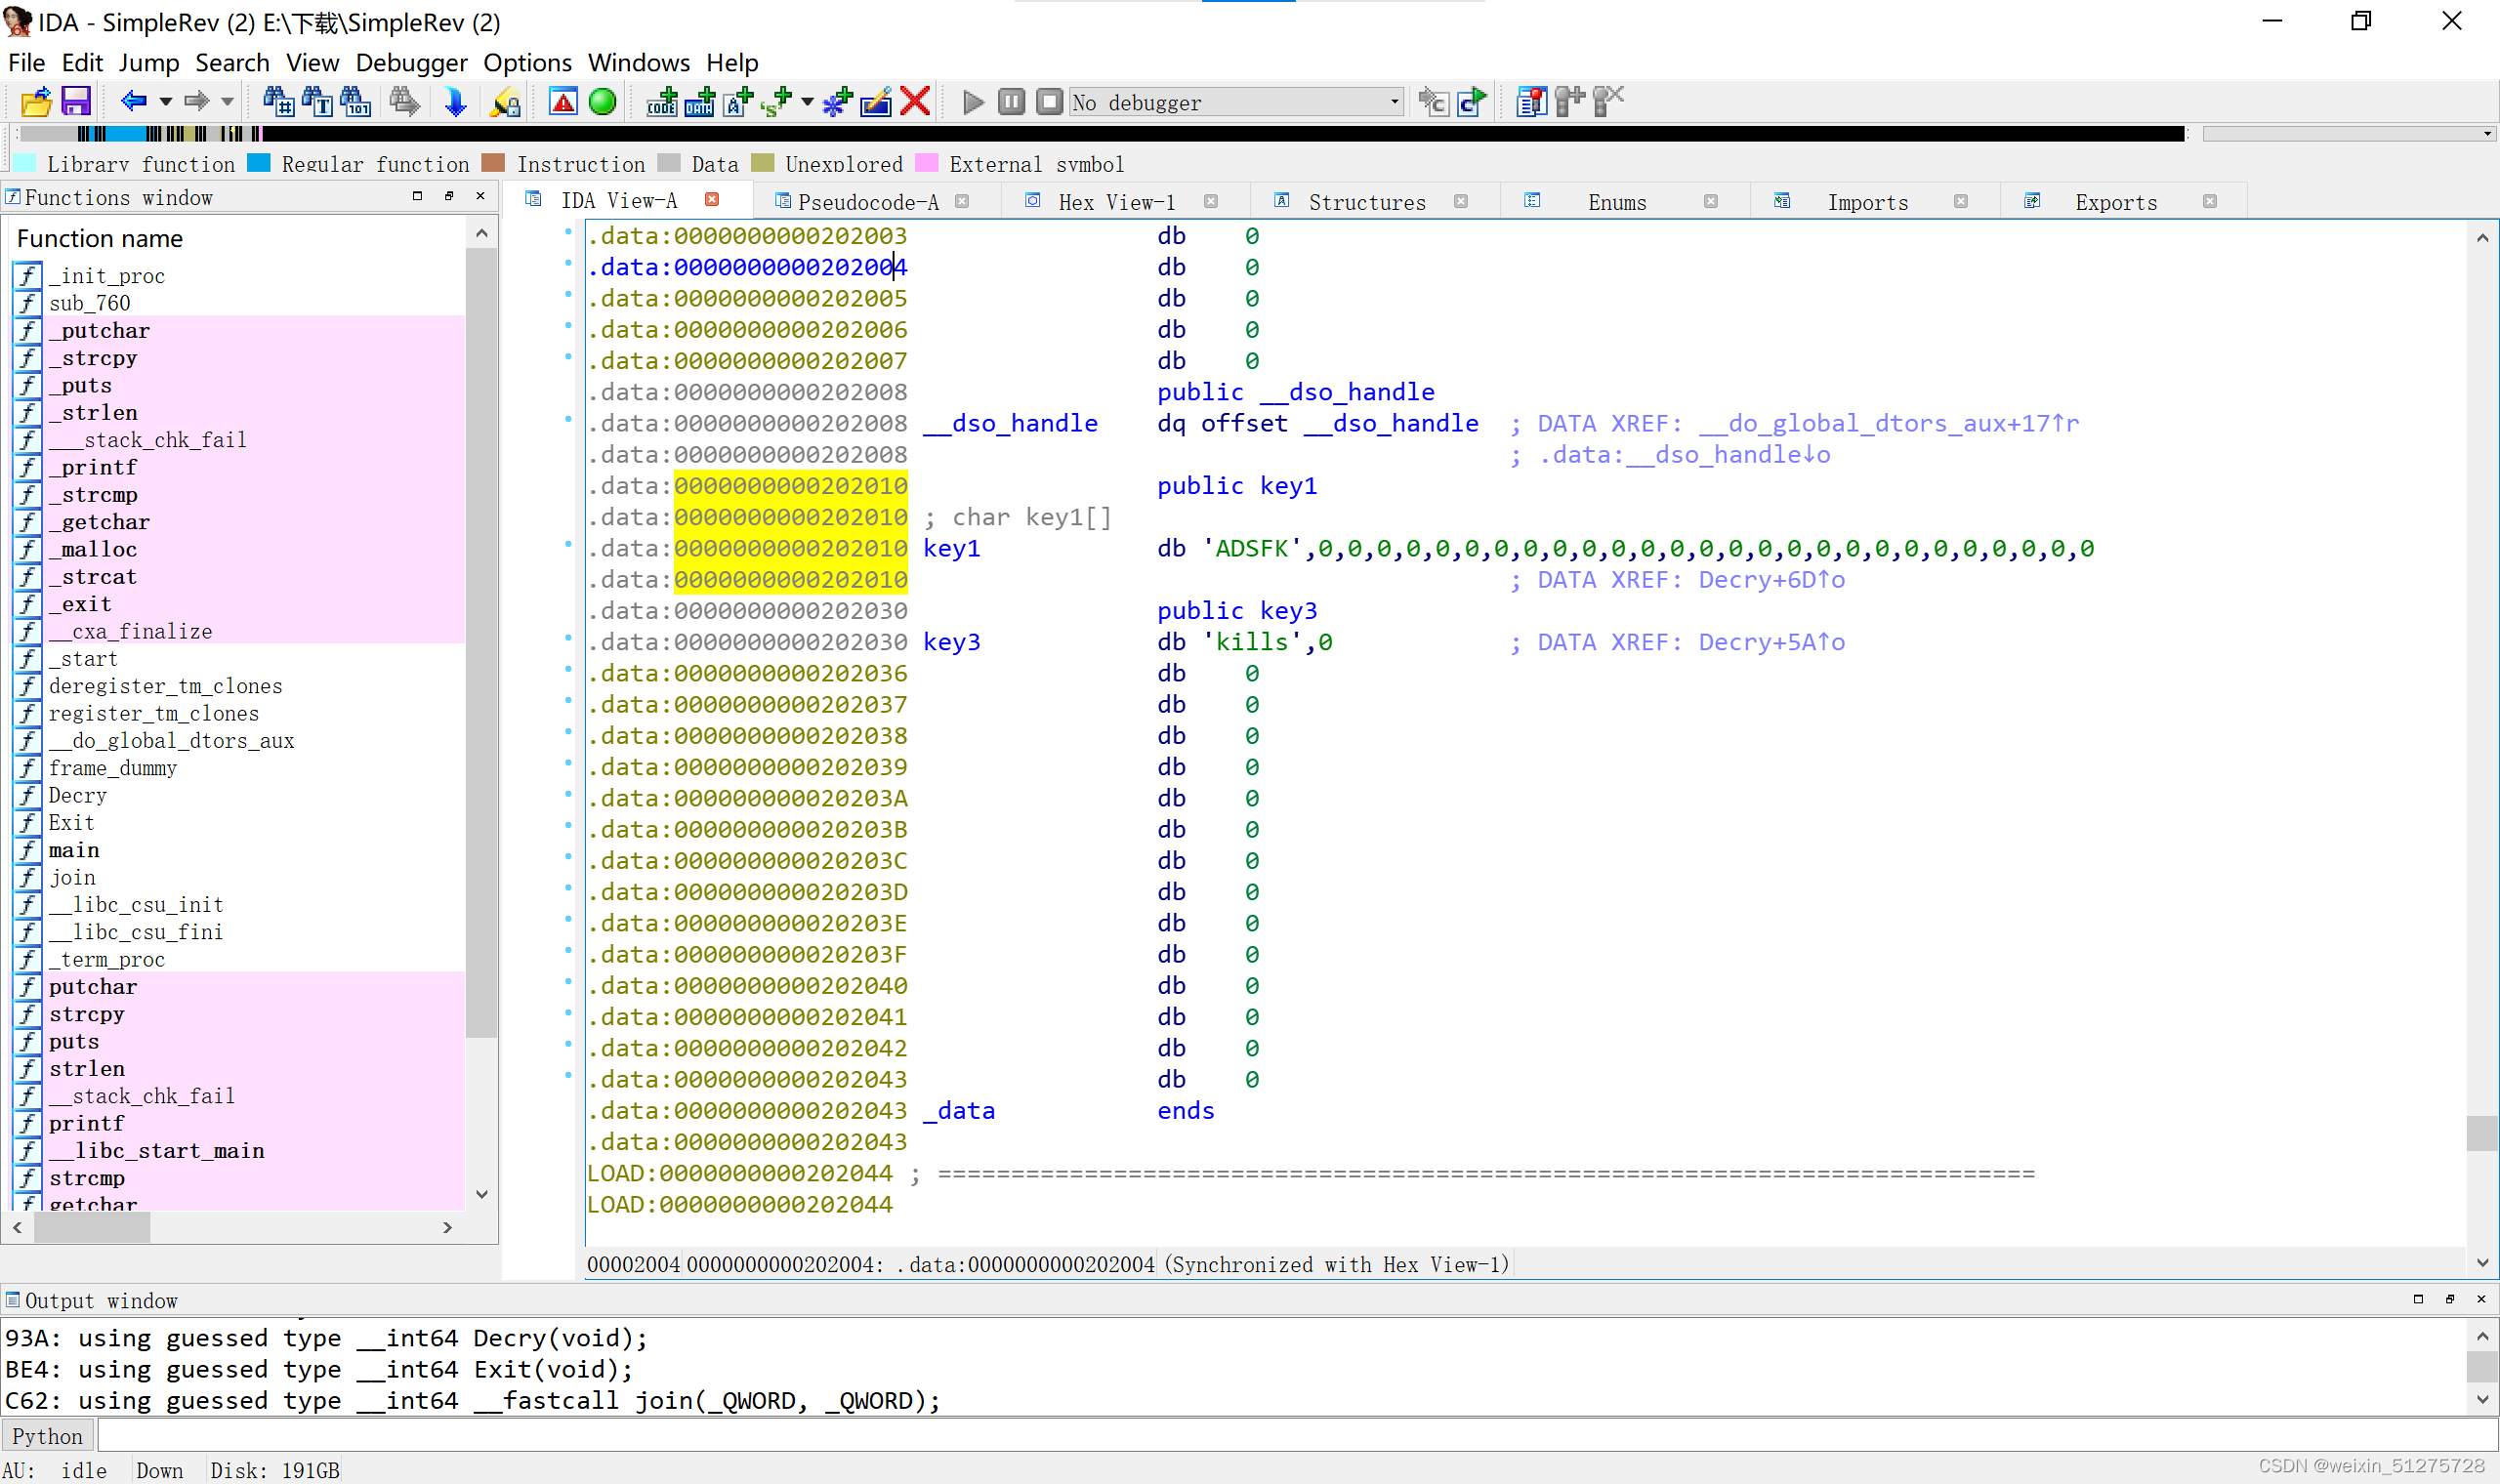Click the breakpoint list toolbar icon
Image resolution: width=2500 pixels, height=1484 pixels.
(1531, 102)
